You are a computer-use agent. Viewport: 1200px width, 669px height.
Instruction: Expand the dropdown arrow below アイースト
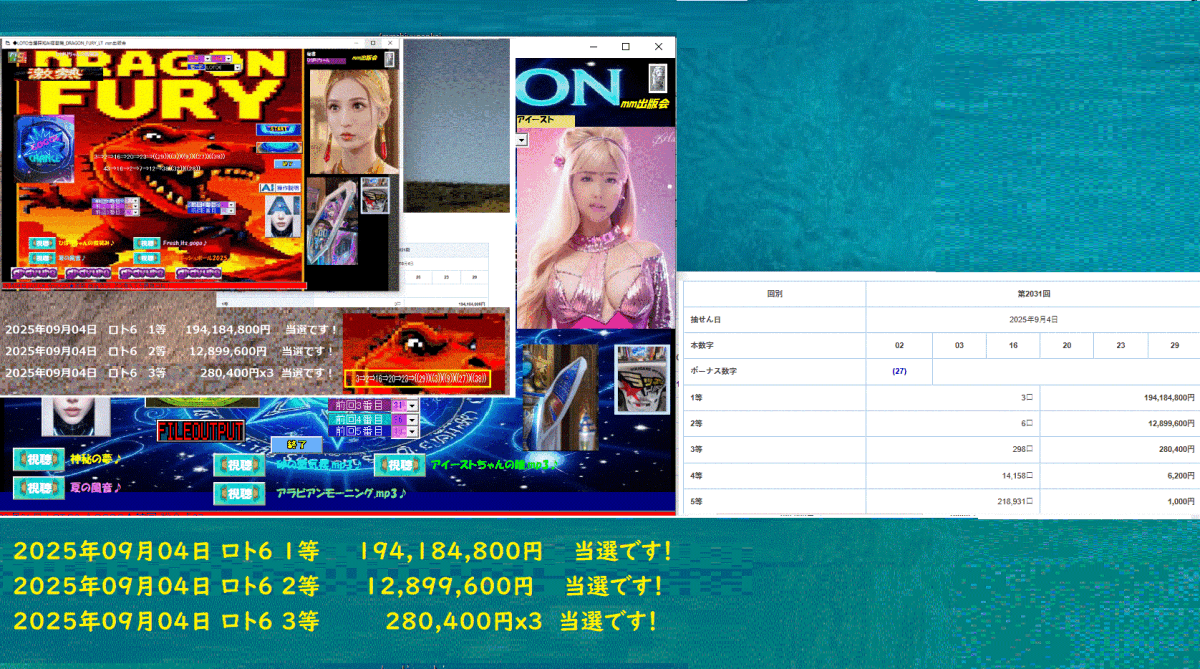pyautogui.click(x=521, y=140)
